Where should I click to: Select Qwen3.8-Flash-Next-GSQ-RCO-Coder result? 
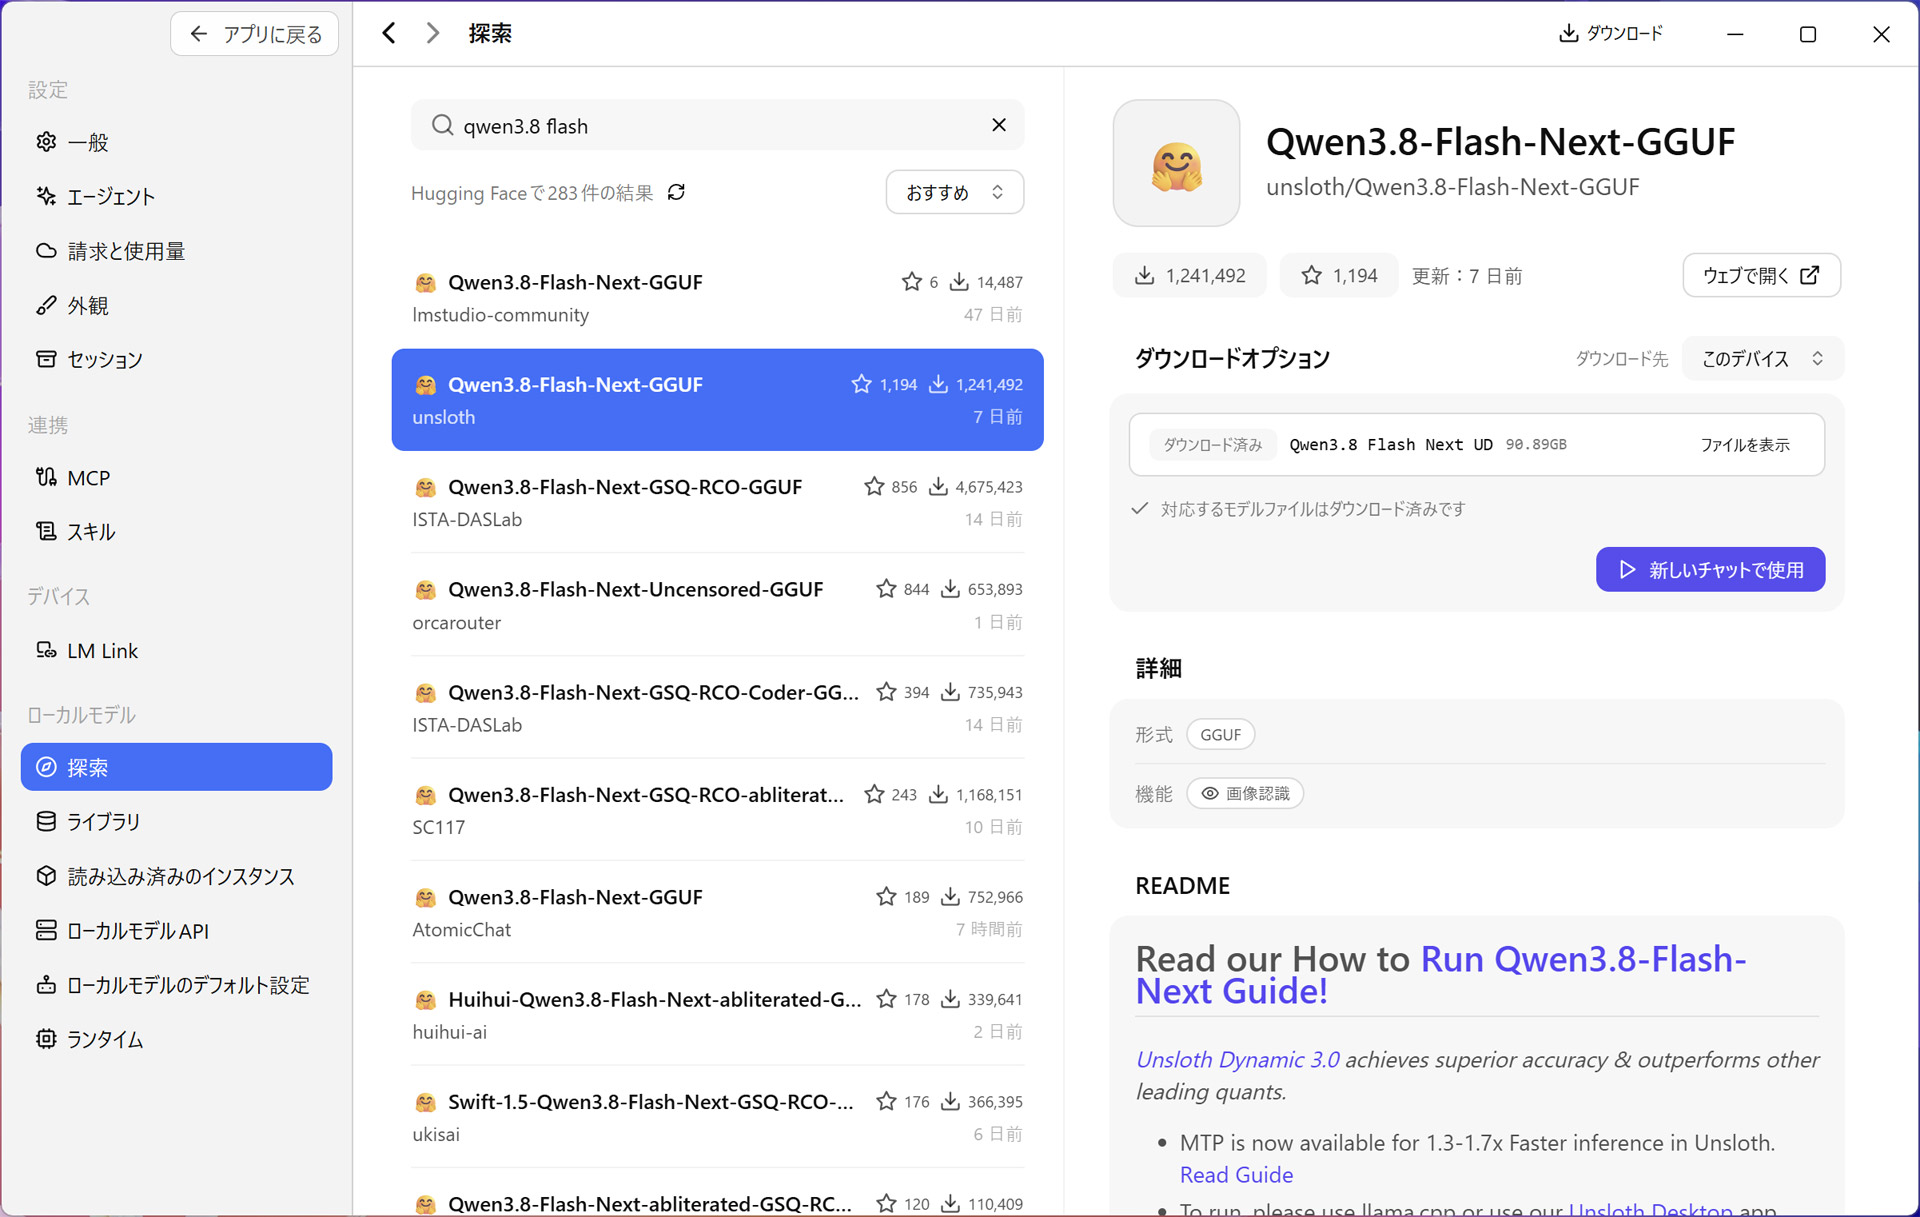click(717, 707)
